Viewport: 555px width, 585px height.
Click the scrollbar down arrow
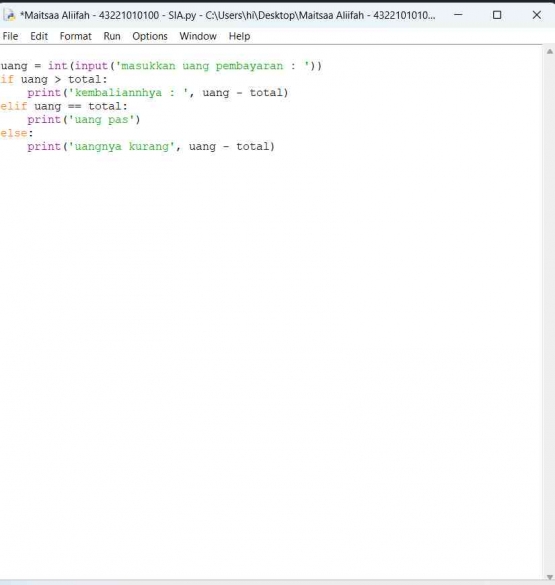pos(550,577)
